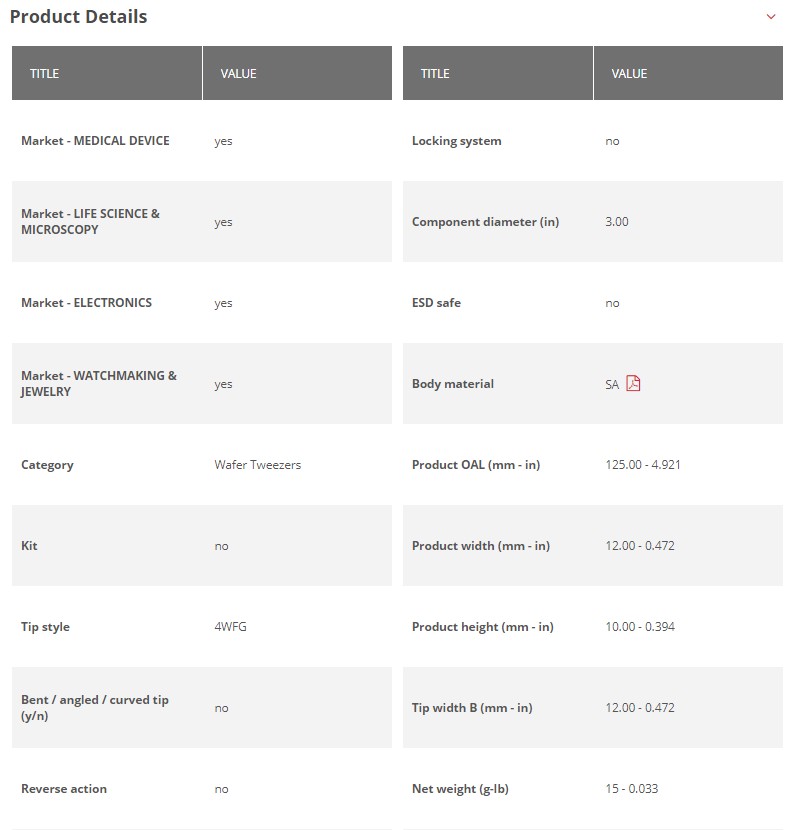Click the SA body material value

(612, 384)
